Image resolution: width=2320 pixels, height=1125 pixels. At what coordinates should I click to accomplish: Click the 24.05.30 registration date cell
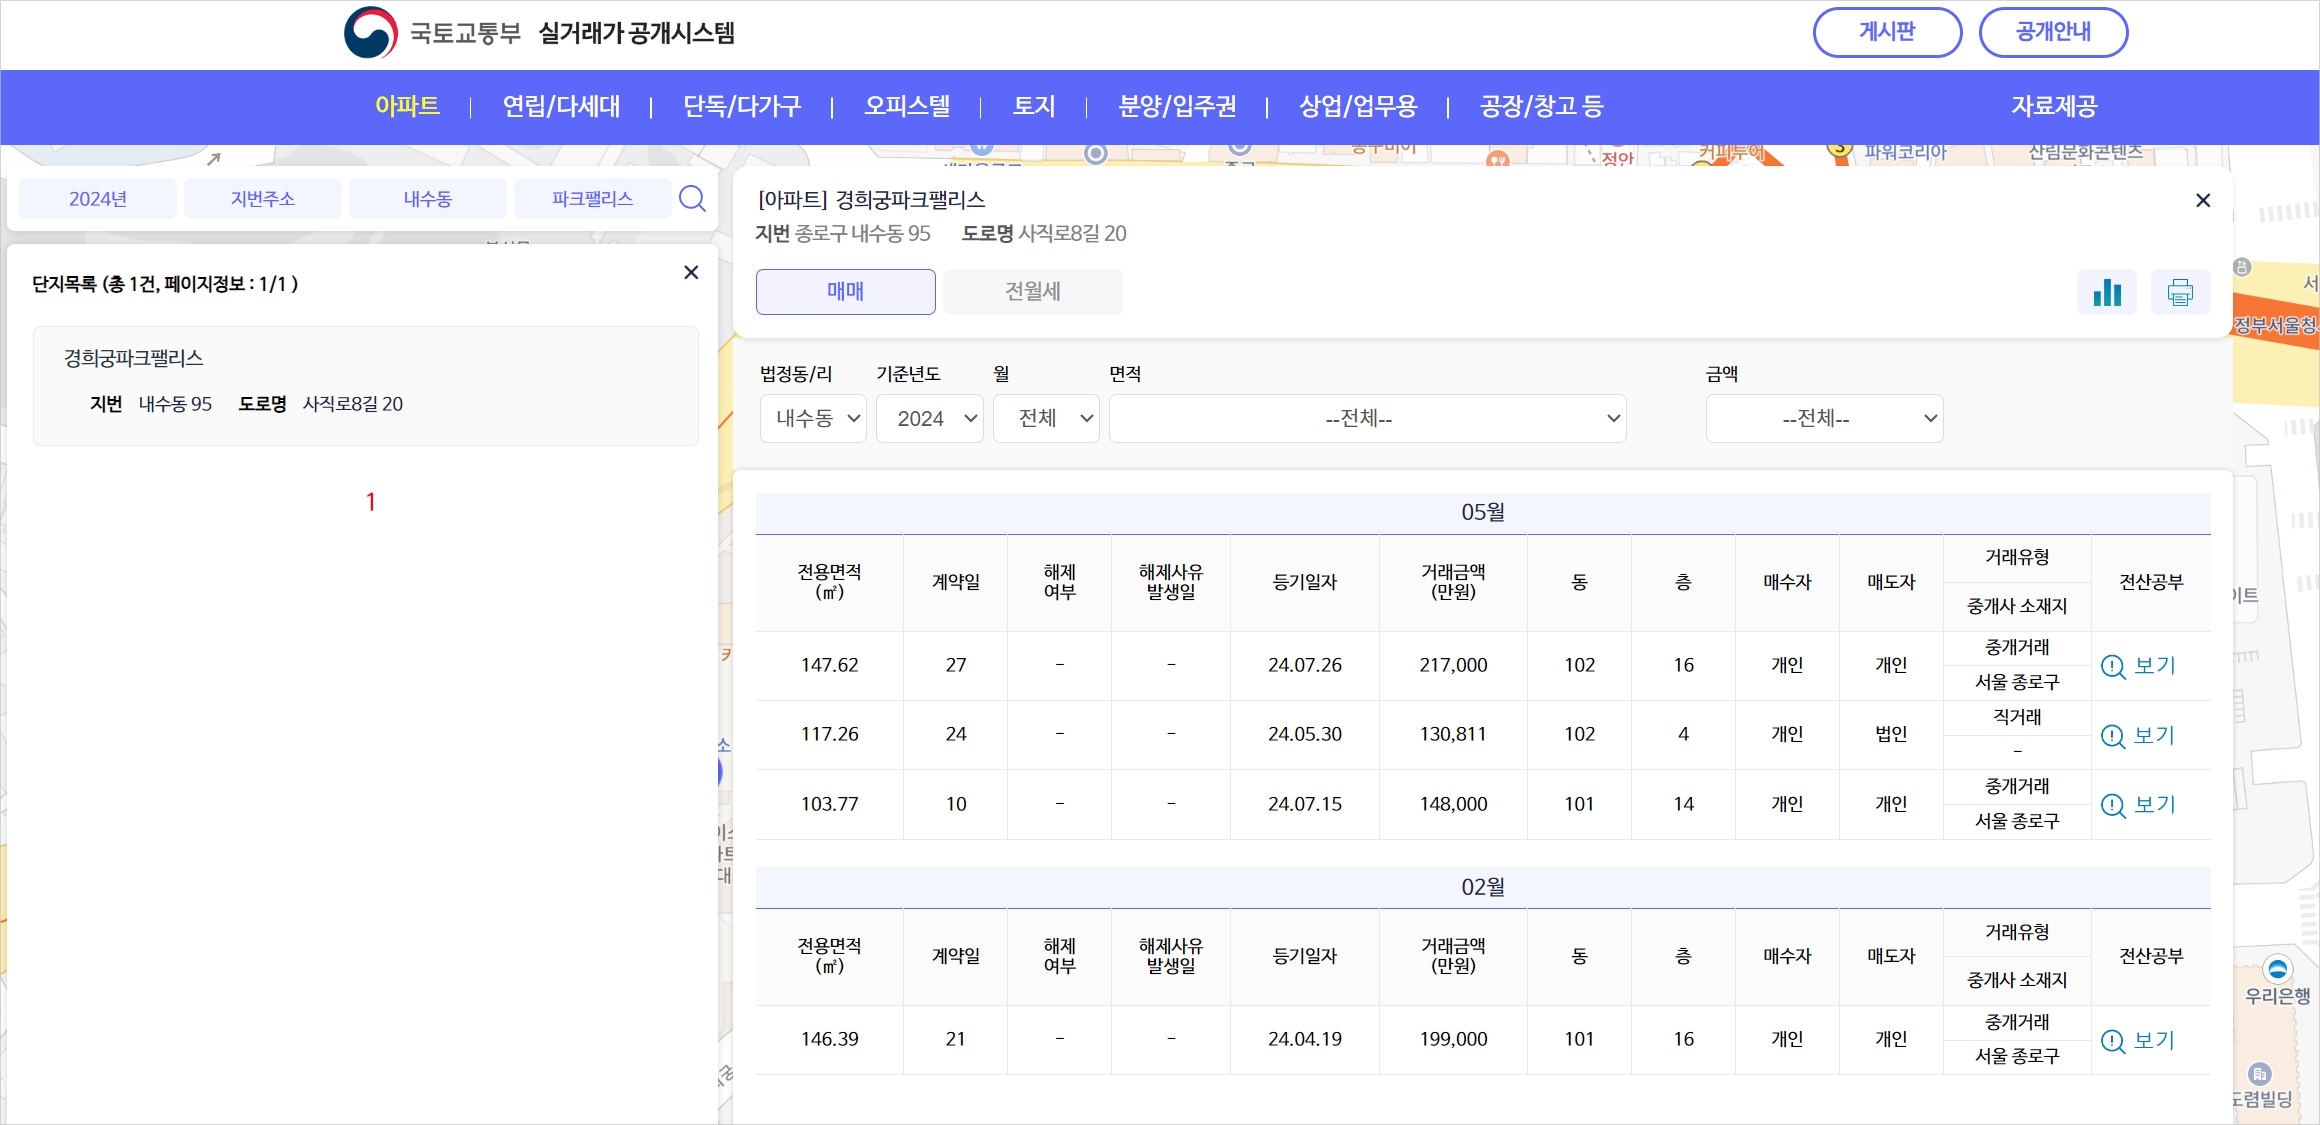(x=1305, y=735)
